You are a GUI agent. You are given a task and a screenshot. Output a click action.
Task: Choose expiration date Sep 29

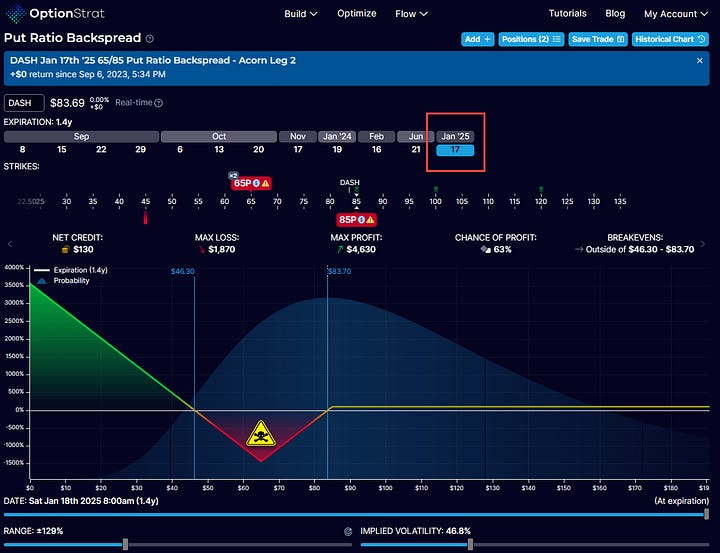pyautogui.click(x=141, y=150)
